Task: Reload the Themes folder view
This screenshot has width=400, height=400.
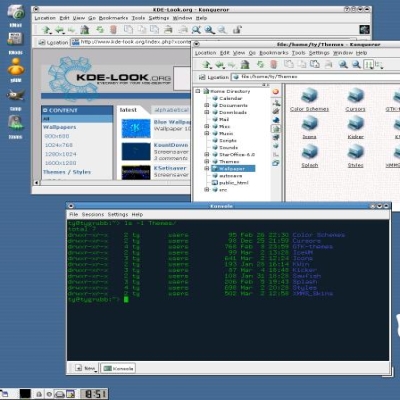Action: [260, 64]
